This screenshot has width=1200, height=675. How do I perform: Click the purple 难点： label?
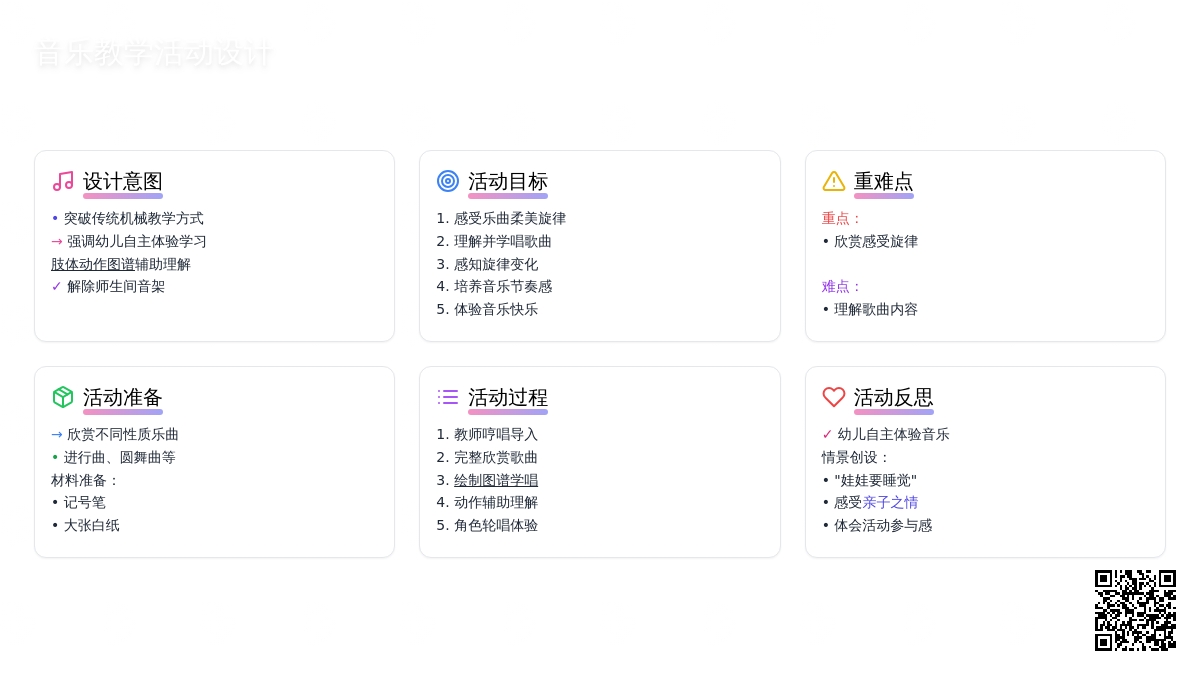[x=842, y=287]
